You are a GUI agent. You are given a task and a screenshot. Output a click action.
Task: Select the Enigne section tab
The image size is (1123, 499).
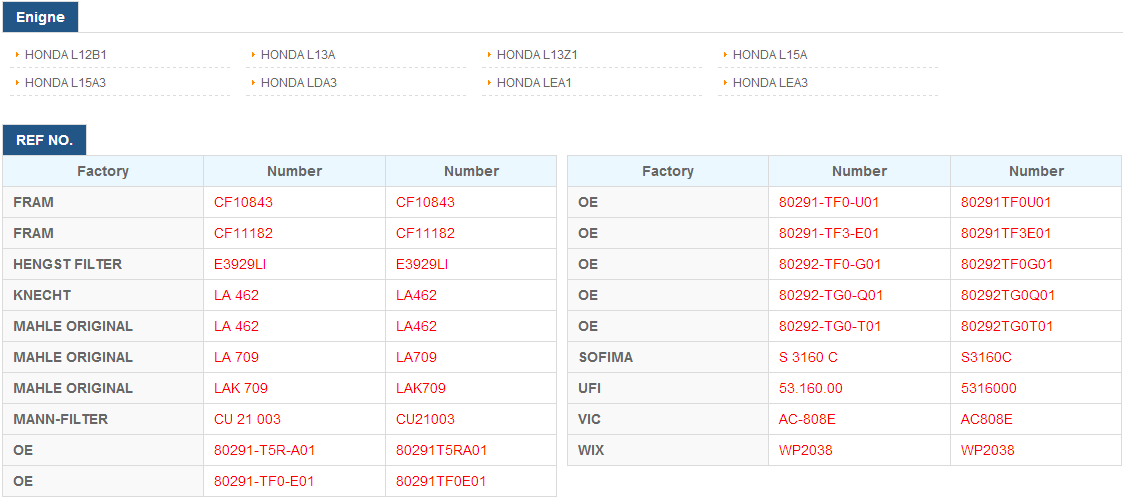[x=40, y=18]
